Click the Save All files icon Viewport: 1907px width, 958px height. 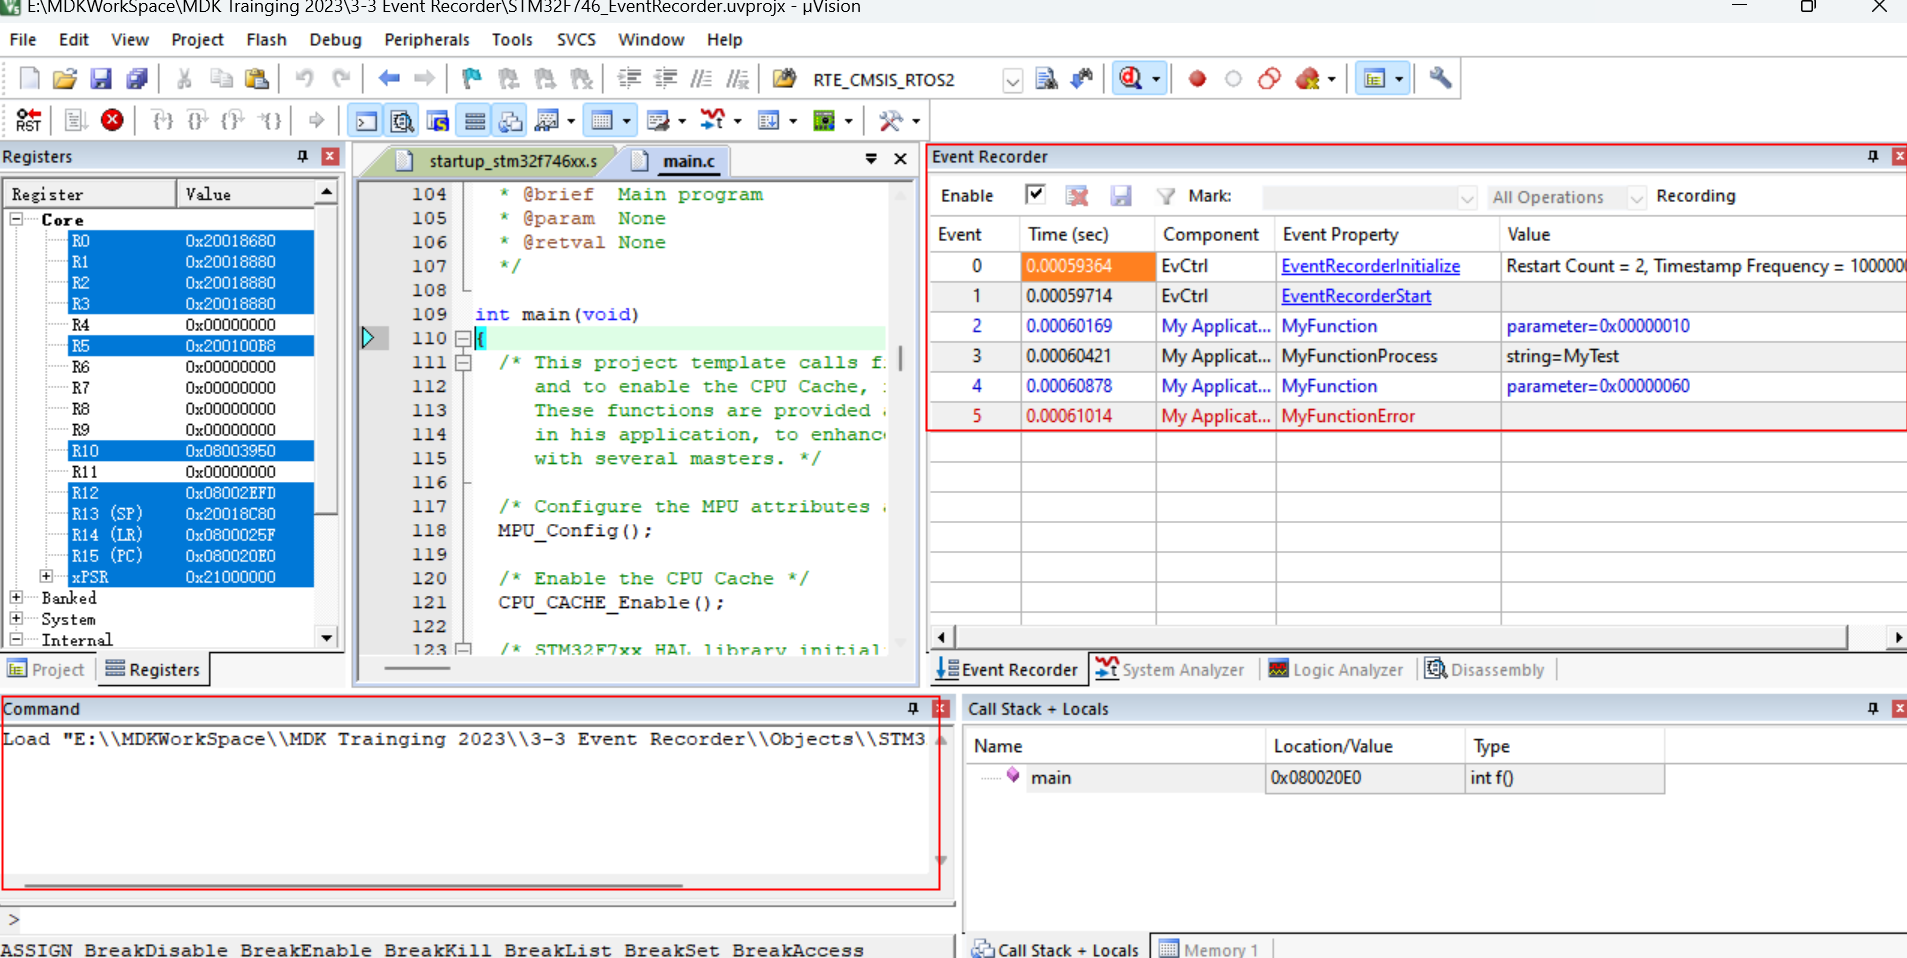[137, 79]
